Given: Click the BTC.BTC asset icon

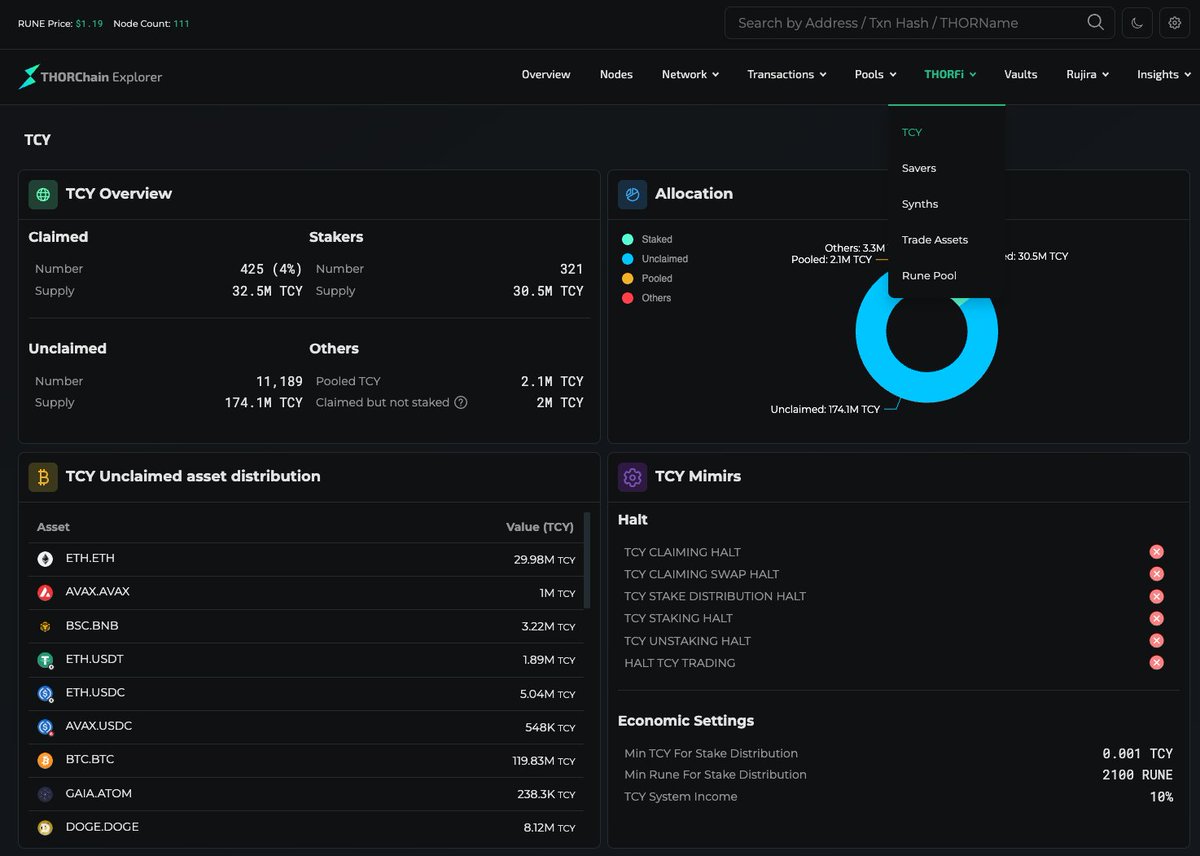Looking at the screenshot, I should [x=45, y=760].
